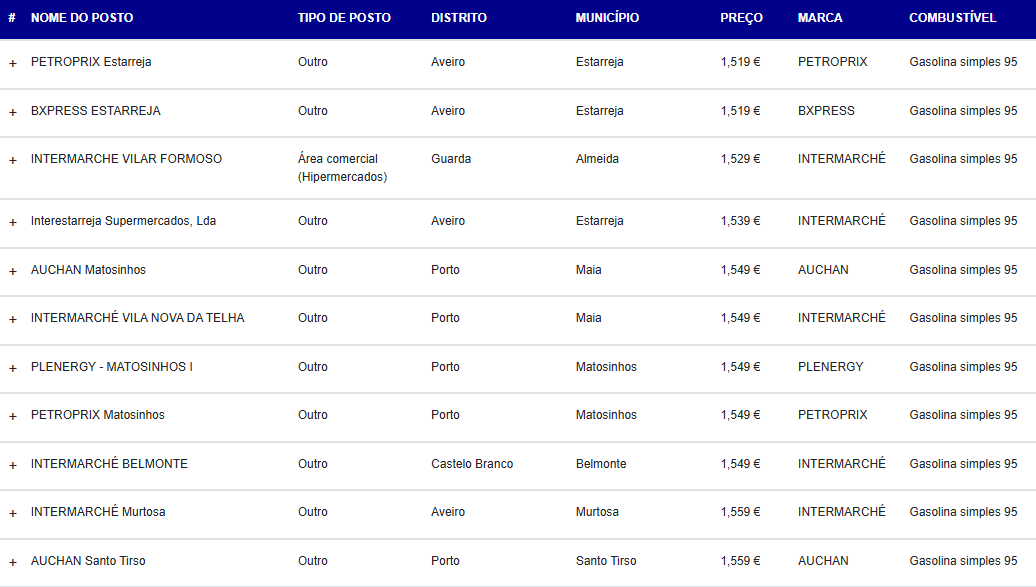The height and width of the screenshot is (587, 1036).
Task: Sort by COMBUSTÍVEL column header
Action: (x=953, y=18)
